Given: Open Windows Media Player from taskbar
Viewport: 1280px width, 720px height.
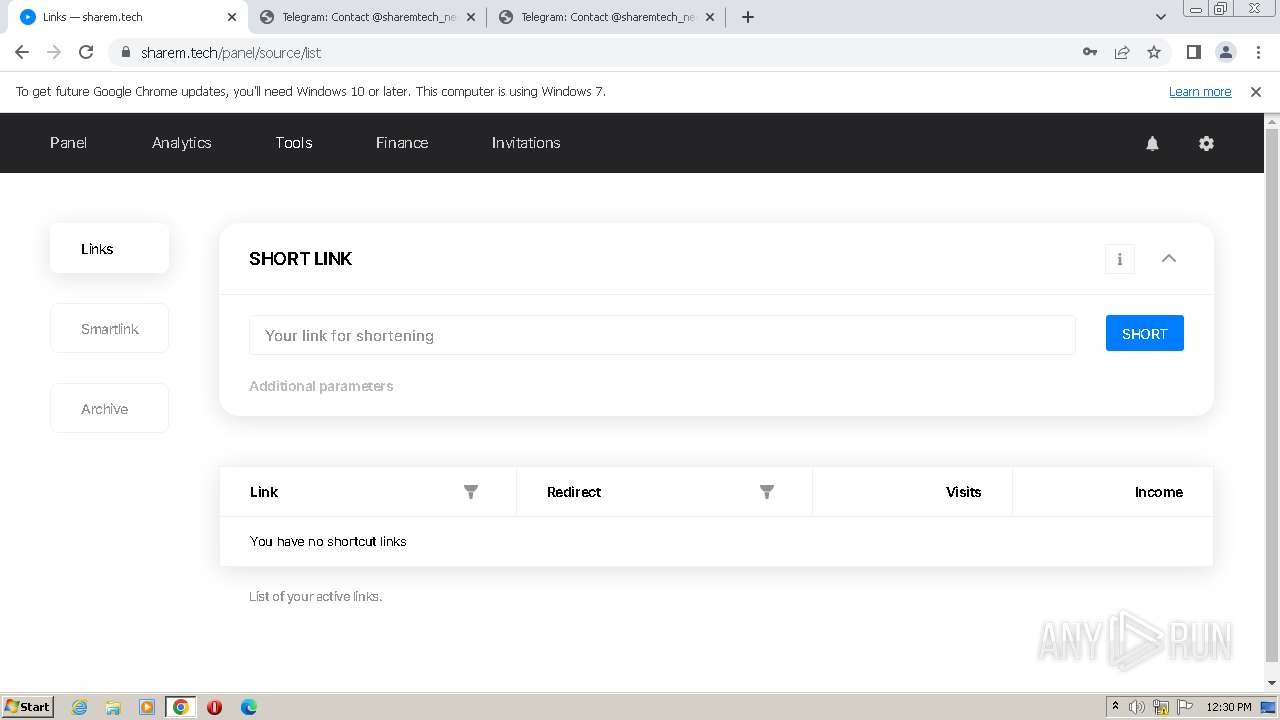Looking at the screenshot, I should tap(147, 707).
